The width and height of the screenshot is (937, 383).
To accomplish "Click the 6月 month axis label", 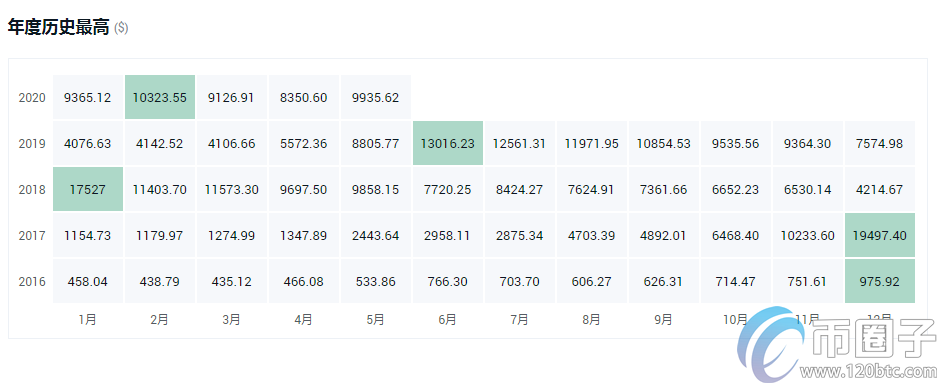I will coord(447,320).
